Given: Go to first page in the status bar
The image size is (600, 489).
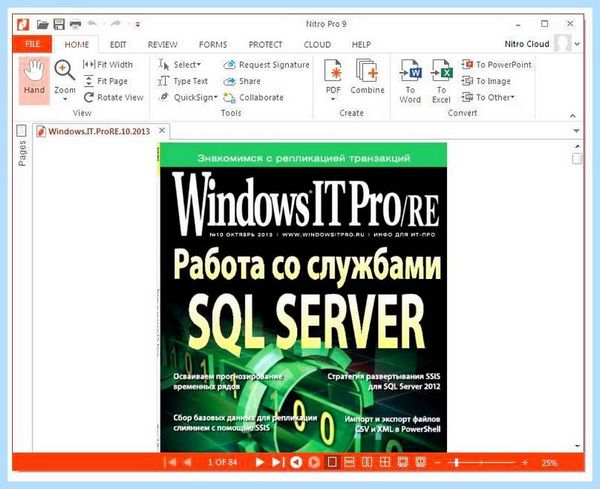Looking at the screenshot, I should [x=170, y=462].
